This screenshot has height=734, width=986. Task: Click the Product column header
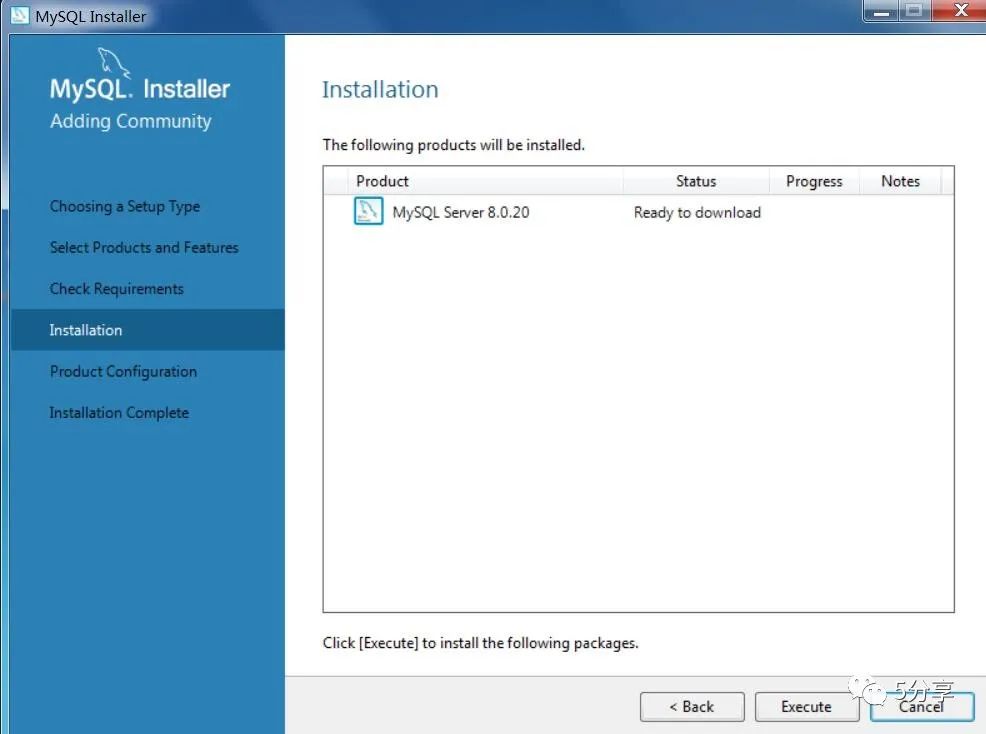pyautogui.click(x=485, y=181)
